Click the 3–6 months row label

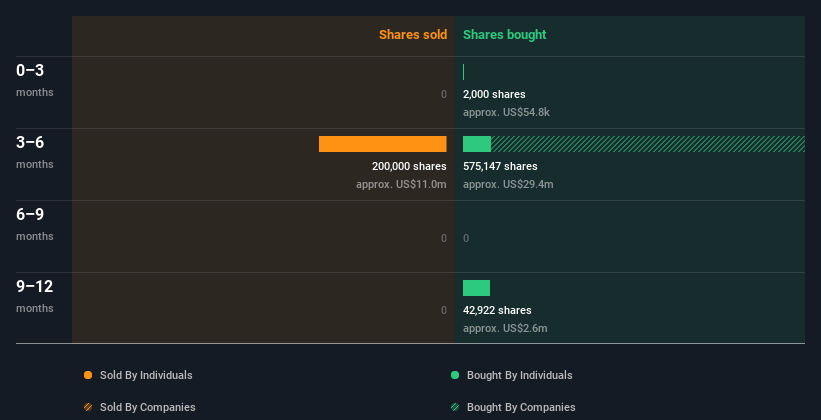tap(35, 152)
